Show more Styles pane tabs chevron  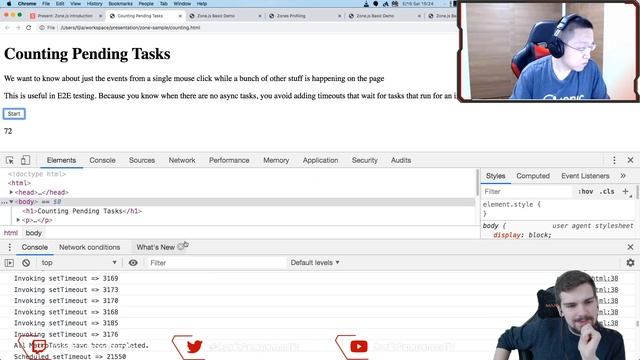(x=623, y=176)
